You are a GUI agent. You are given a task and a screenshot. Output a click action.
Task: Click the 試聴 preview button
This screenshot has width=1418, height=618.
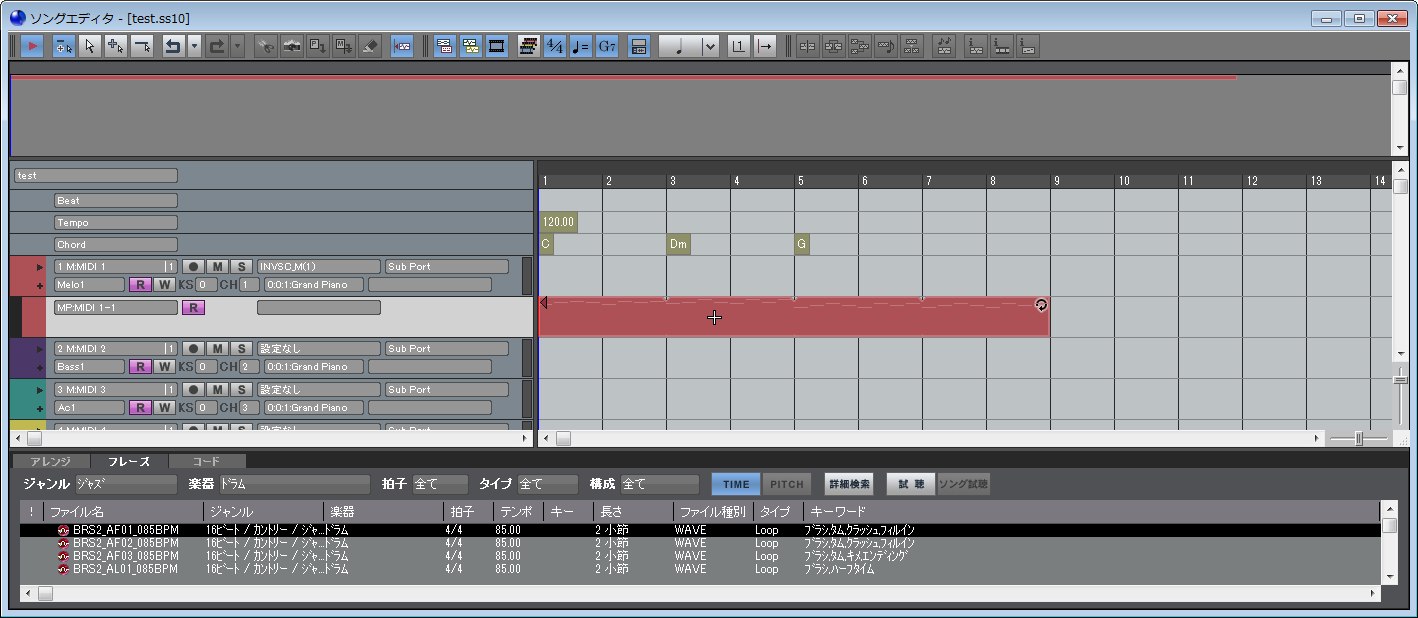point(910,484)
